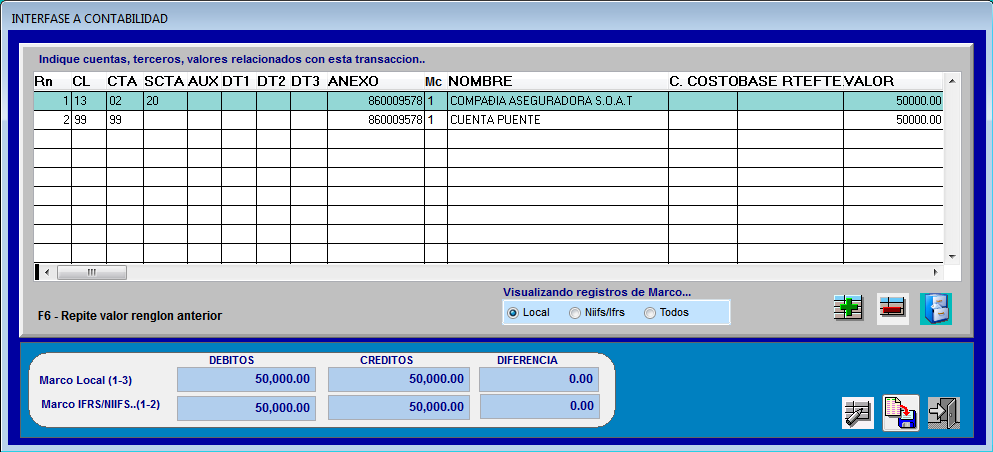Select the Local radio option
The height and width of the screenshot is (452, 993).
coord(529,313)
